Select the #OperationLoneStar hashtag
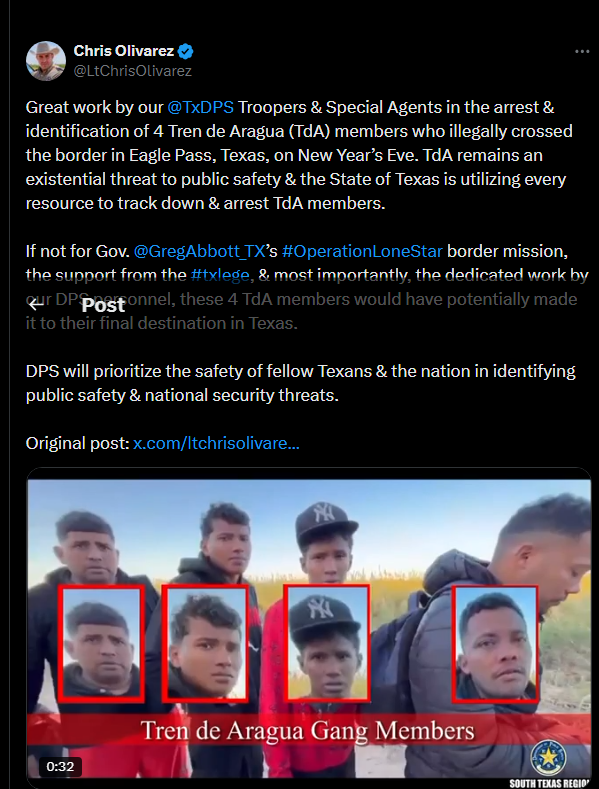 coord(362,251)
